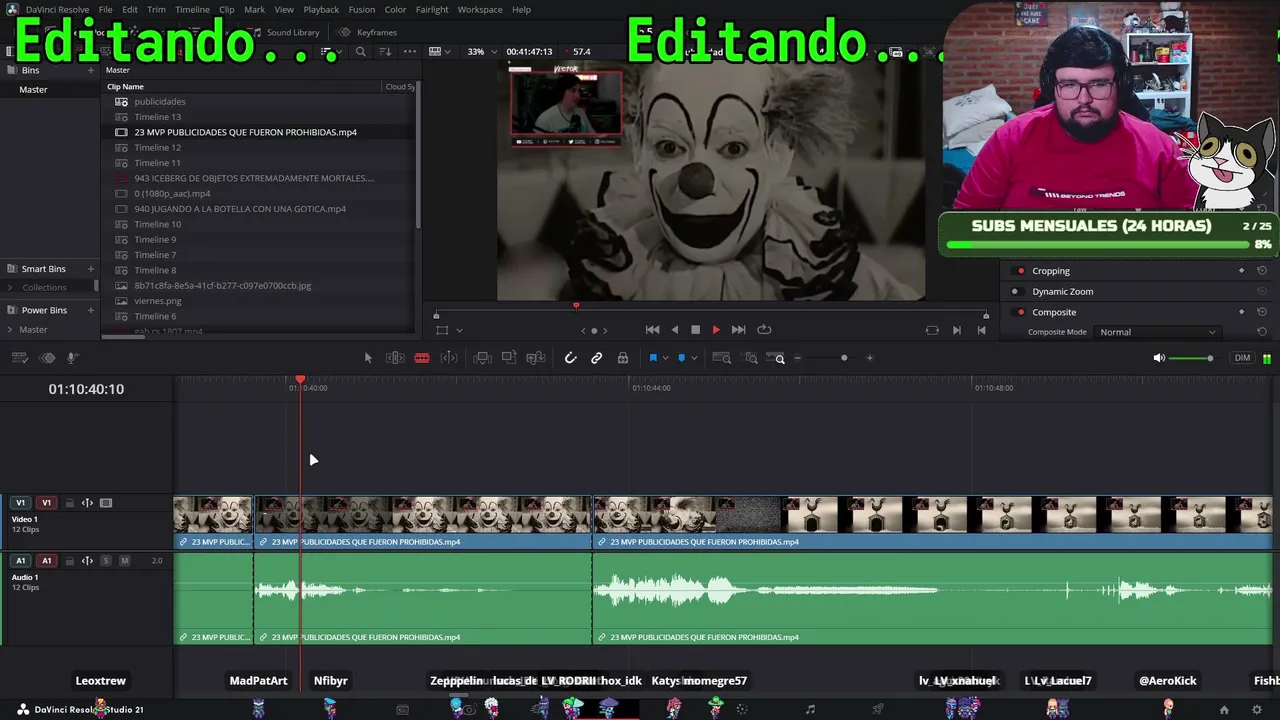Go to the last frame
Image resolution: width=1280 pixels, height=720 pixels.
tap(738, 330)
